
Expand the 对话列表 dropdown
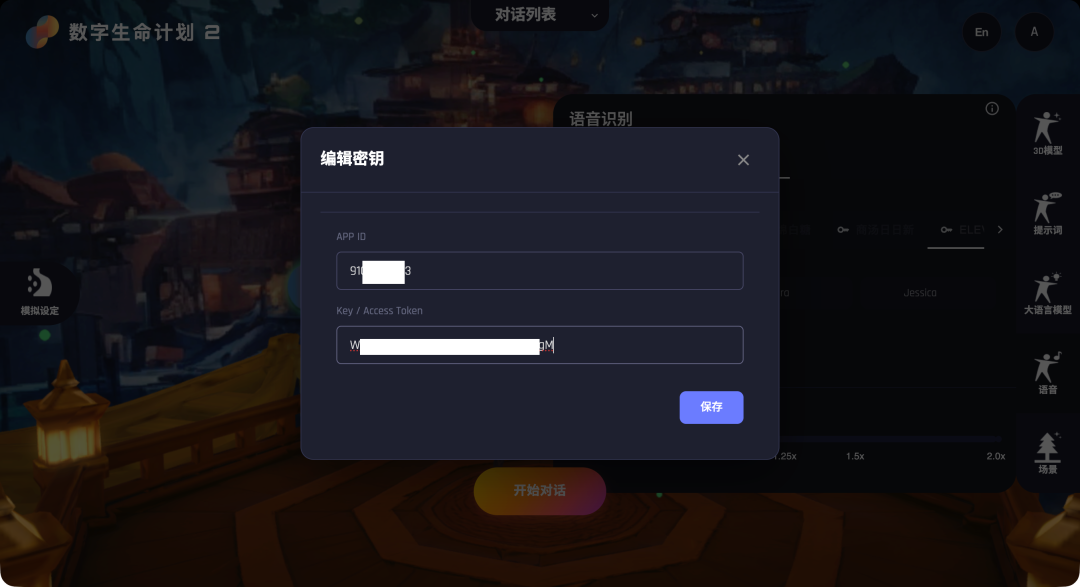coord(540,14)
